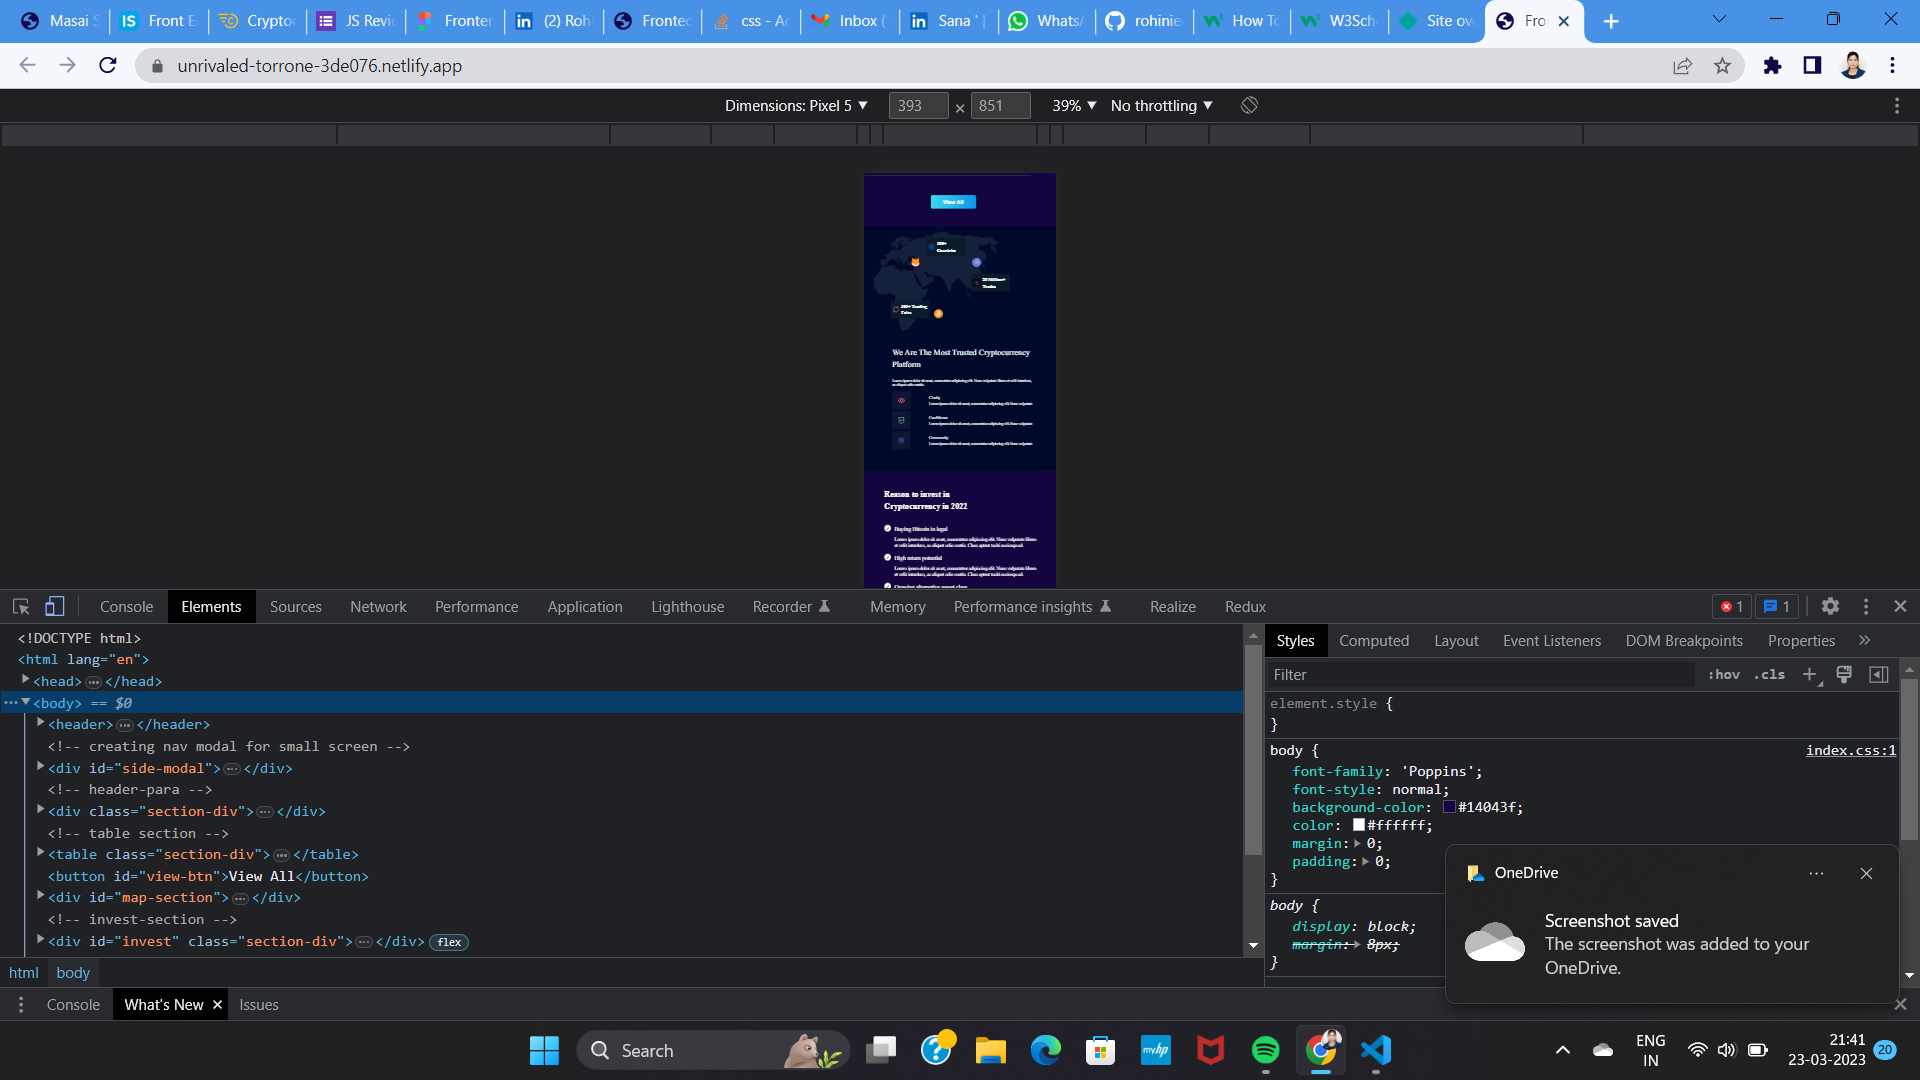Toggle the device toolbar icon
The image size is (1920, 1080).
[x=55, y=607]
